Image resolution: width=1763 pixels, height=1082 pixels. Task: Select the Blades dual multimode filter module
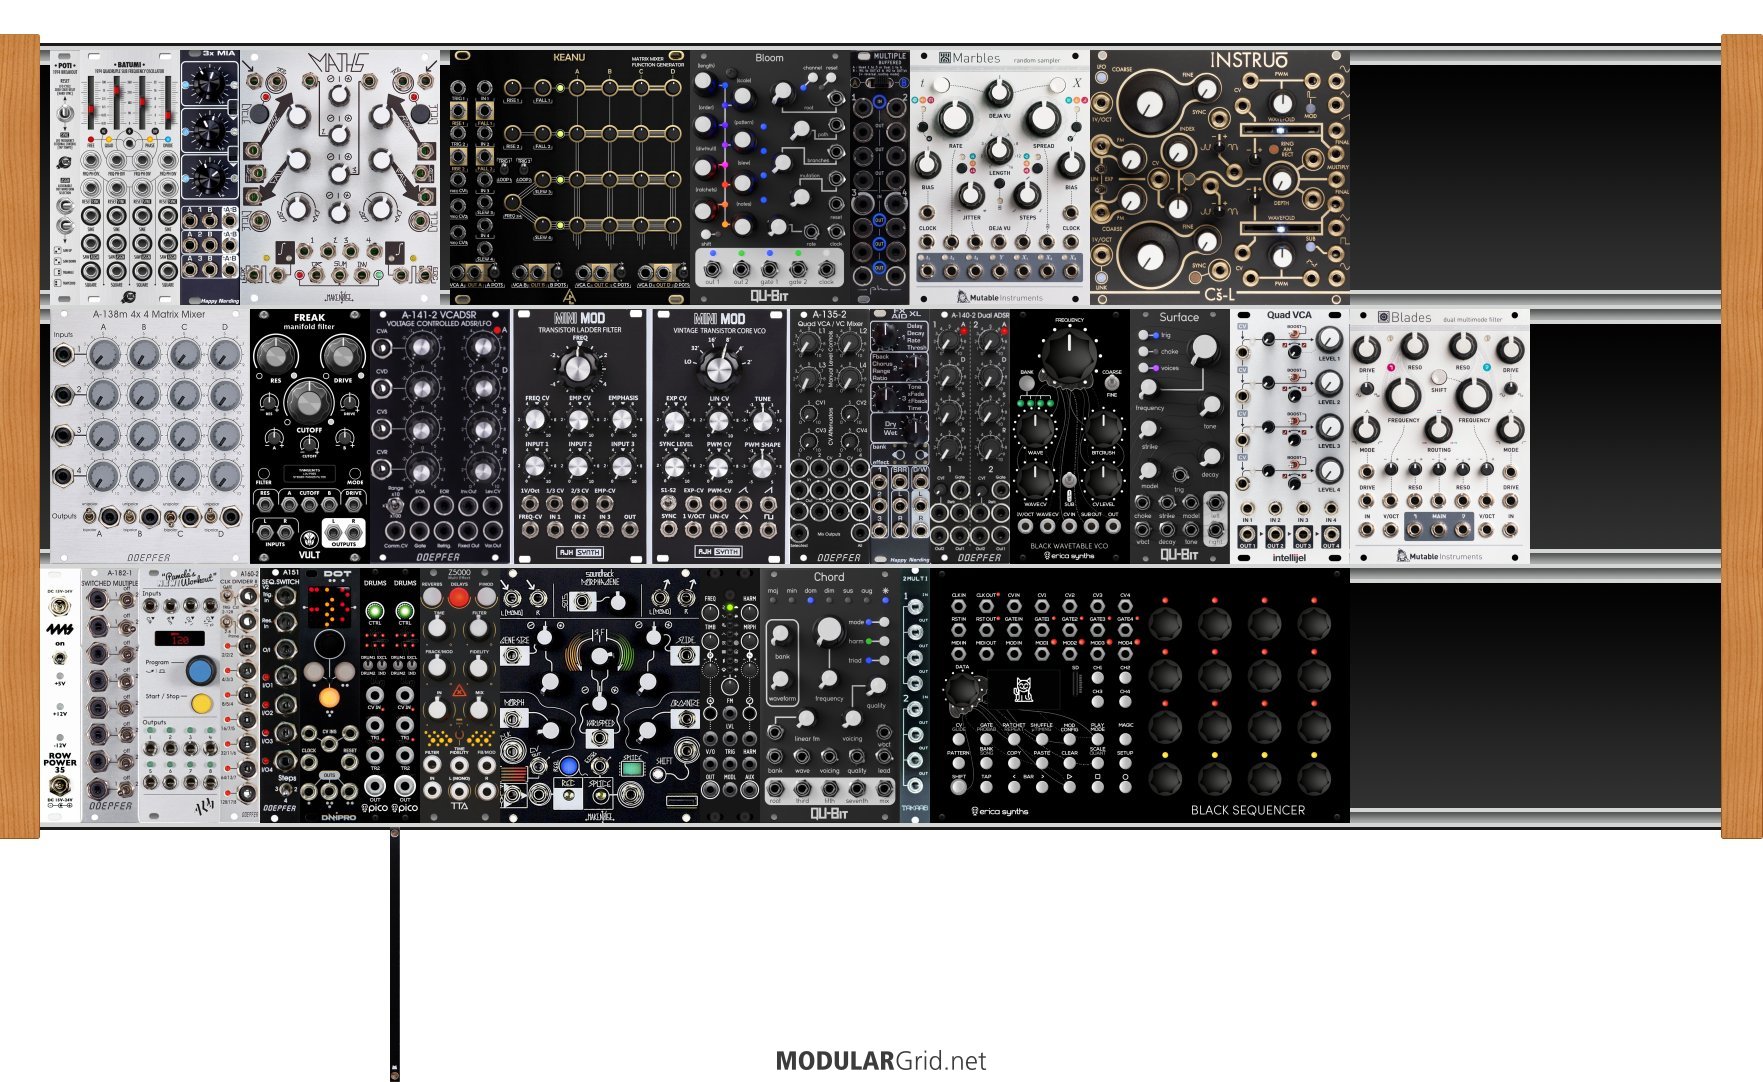pos(1440,436)
